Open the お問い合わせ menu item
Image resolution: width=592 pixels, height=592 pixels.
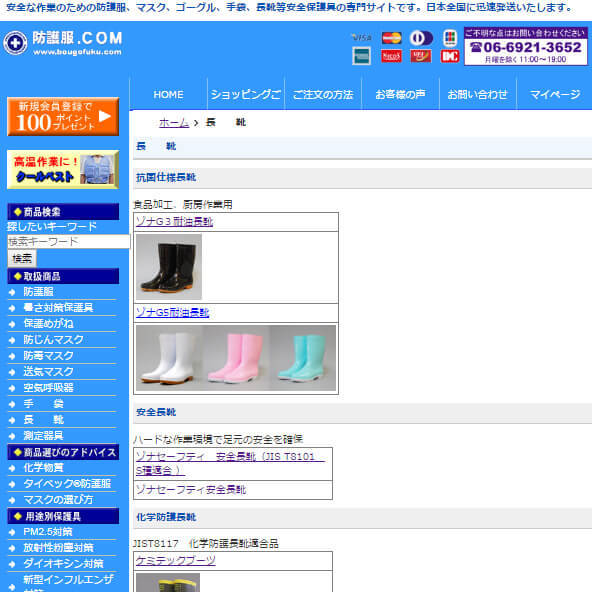point(478,94)
